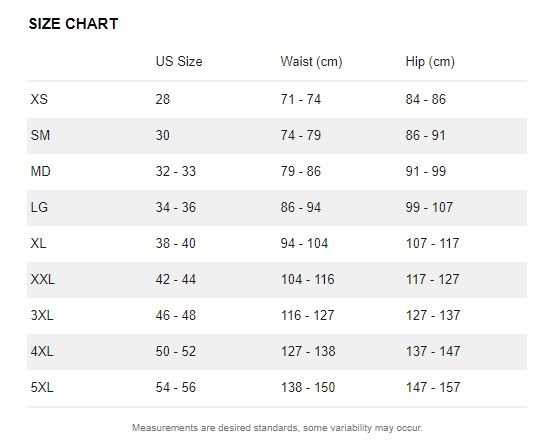
Task: Click US size value 32 - 33
Action: 176,171
